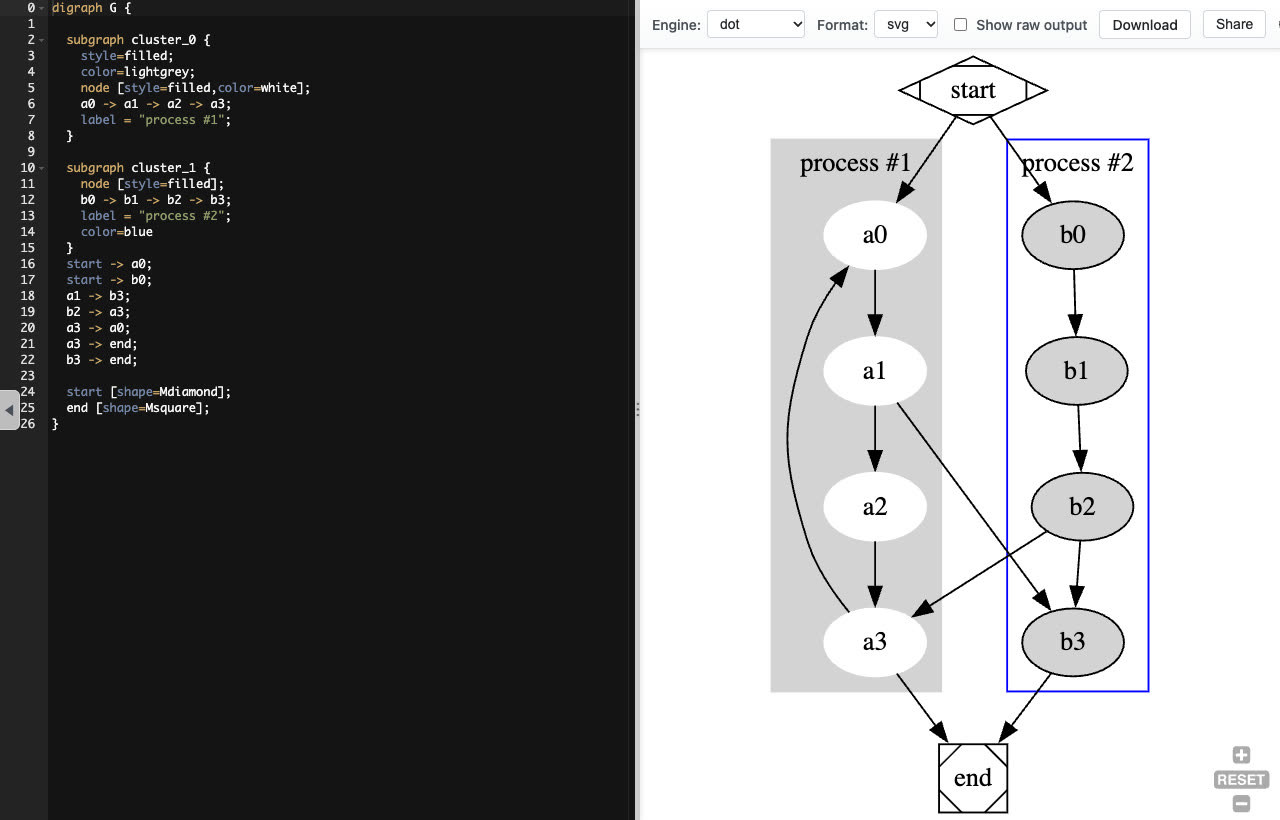Collapse subgraph cluster_0 fold arrow at line 2
Image resolution: width=1280 pixels, height=820 pixels.
point(42,40)
